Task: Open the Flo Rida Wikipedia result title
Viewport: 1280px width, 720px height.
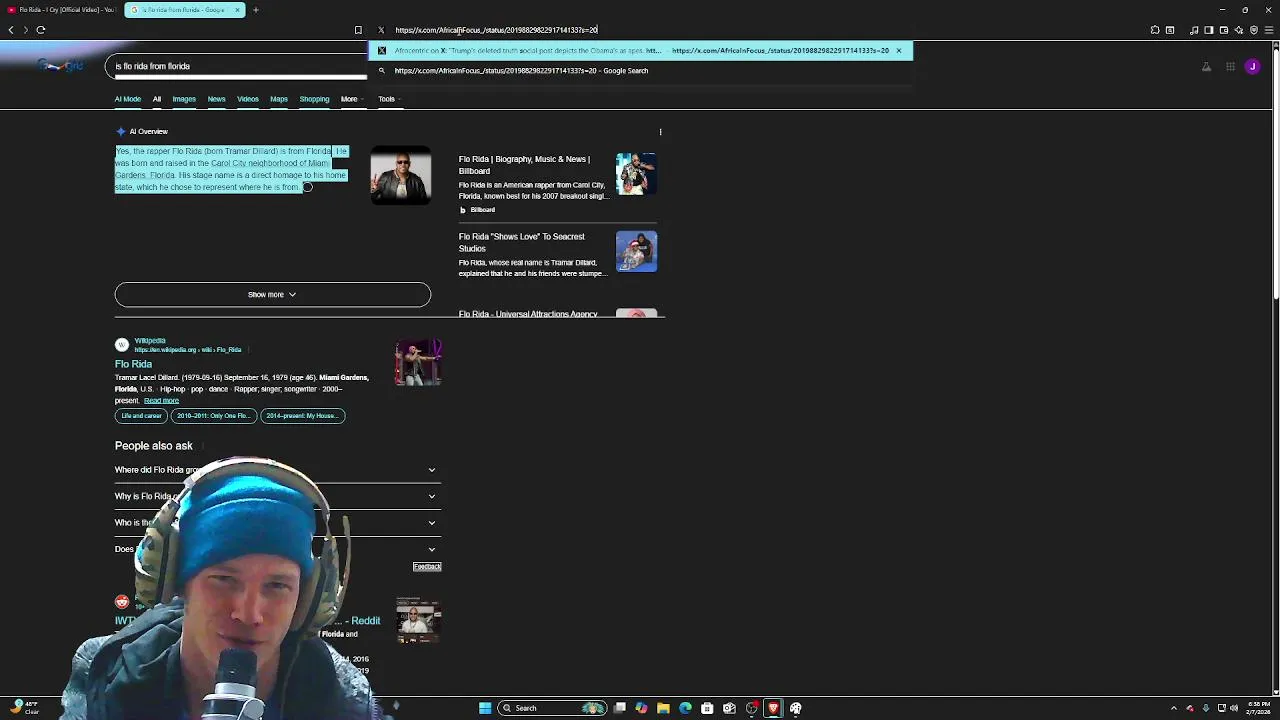Action: pos(133,365)
